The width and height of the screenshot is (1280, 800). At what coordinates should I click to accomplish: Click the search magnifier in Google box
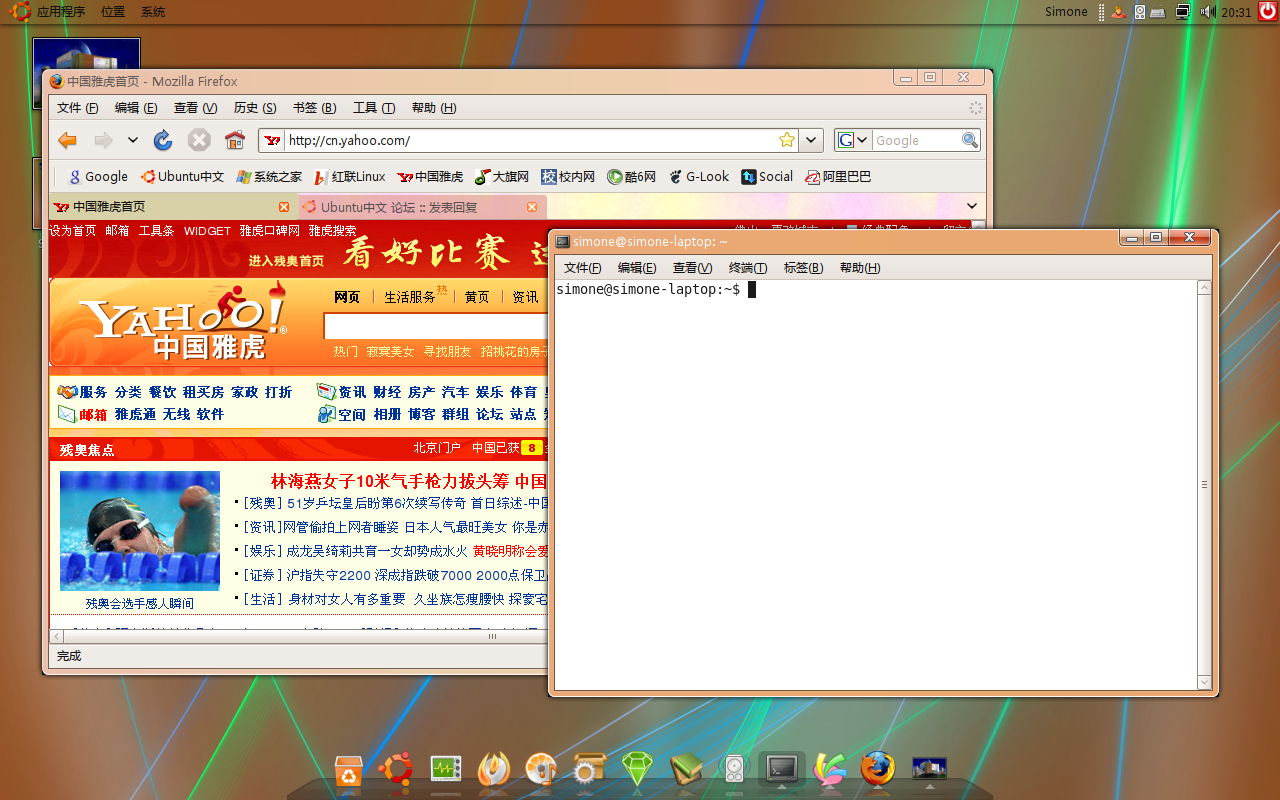(969, 140)
